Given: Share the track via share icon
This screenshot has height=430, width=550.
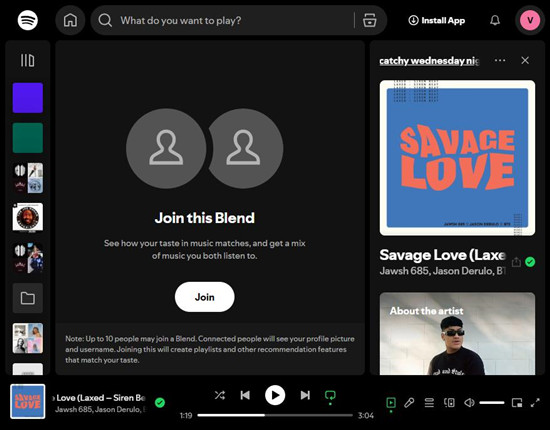Looking at the screenshot, I should pos(516,262).
